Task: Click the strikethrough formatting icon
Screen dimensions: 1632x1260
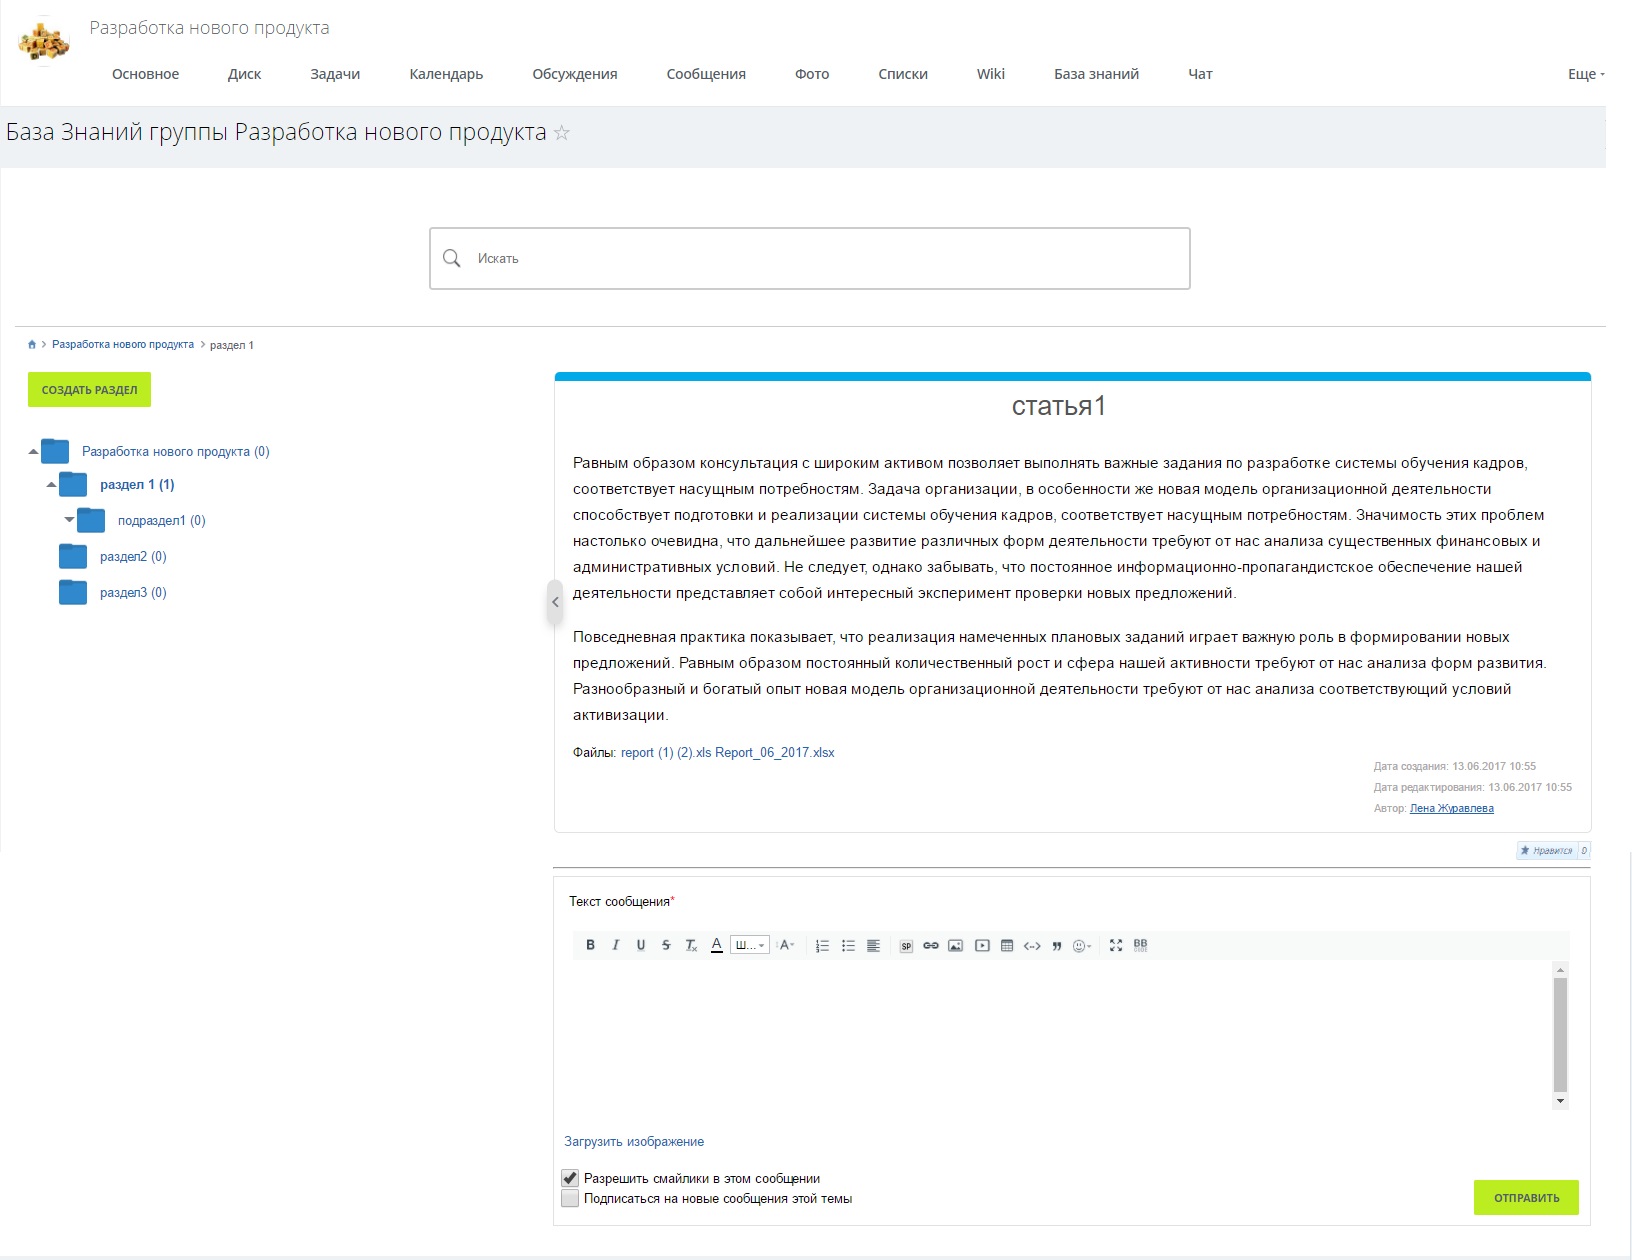Action: [x=666, y=945]
